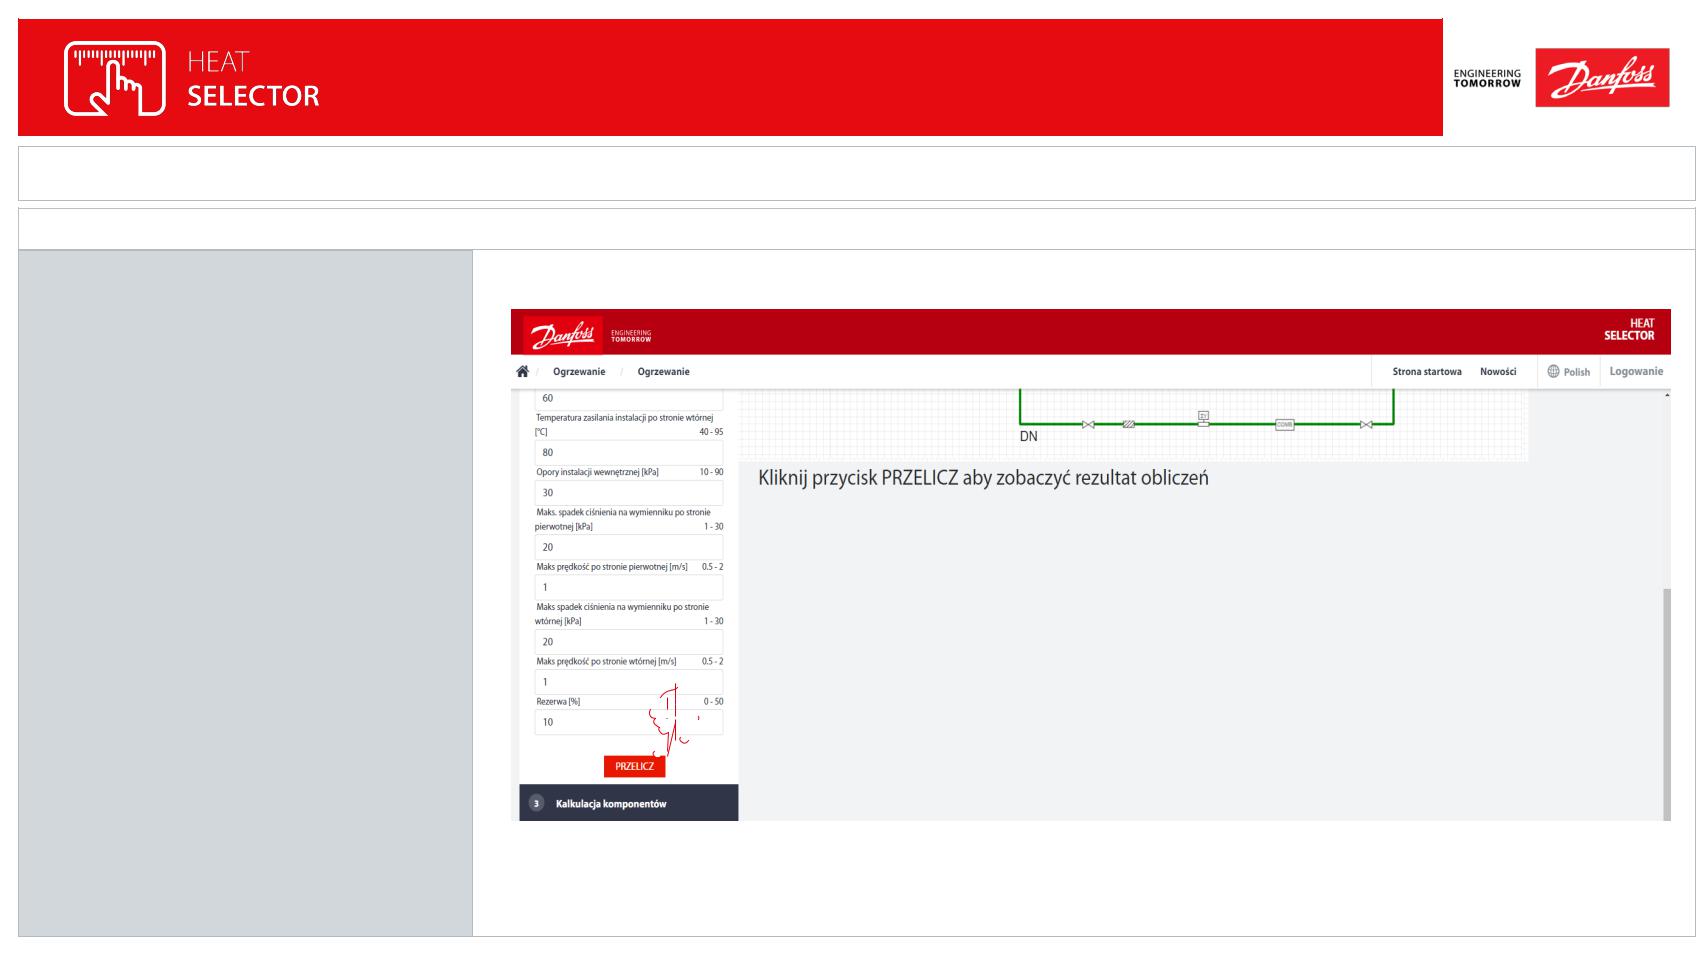Open the Polish language selector
Screen dimensions: 1706x960
click(1569, 372)
